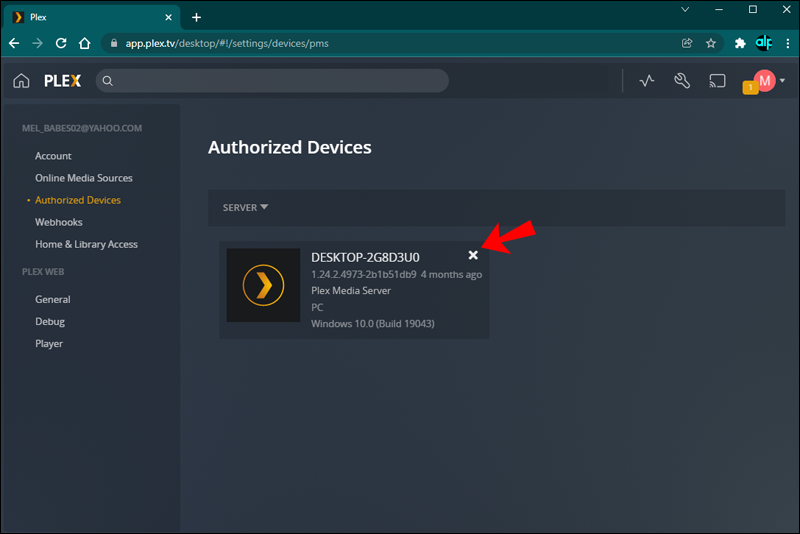The image size is (800, 534).
Task: Remove DESKTOP-2G8D3U0 device with X
Action: tap(473, 256)
